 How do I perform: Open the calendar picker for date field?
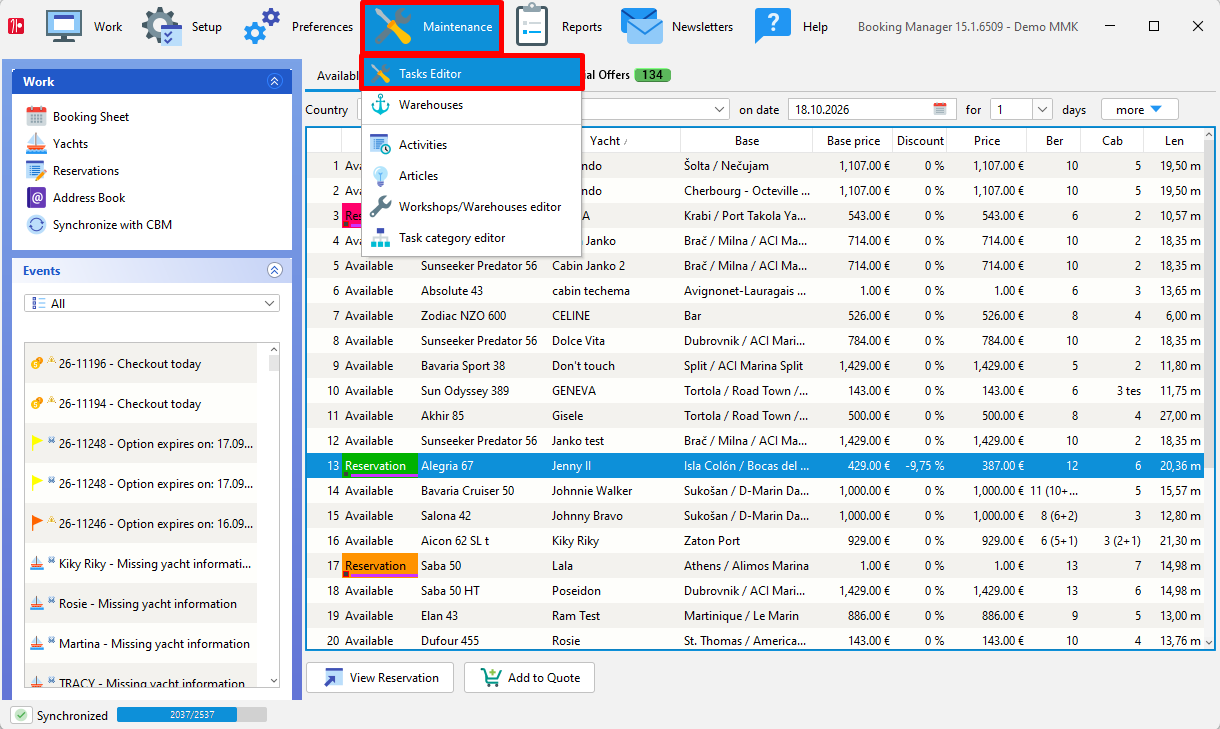click(x=939, y=110)
